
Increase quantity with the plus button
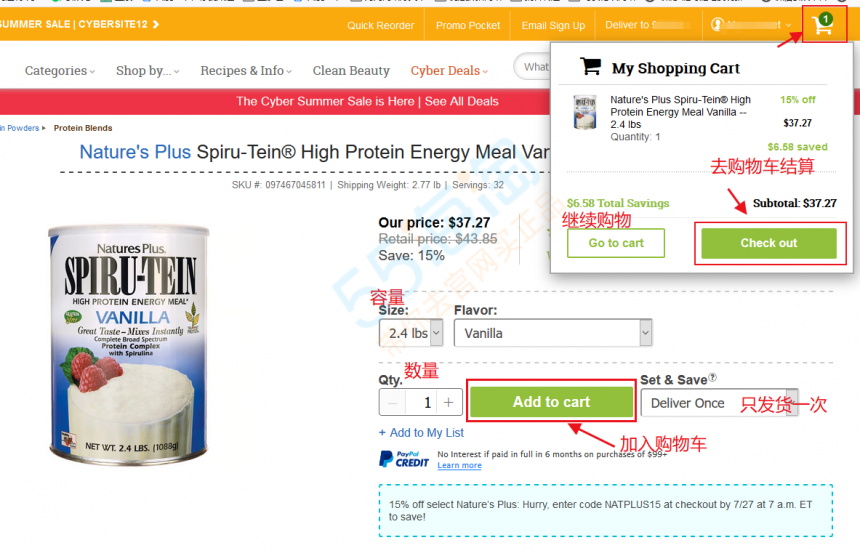coord(448,402)
